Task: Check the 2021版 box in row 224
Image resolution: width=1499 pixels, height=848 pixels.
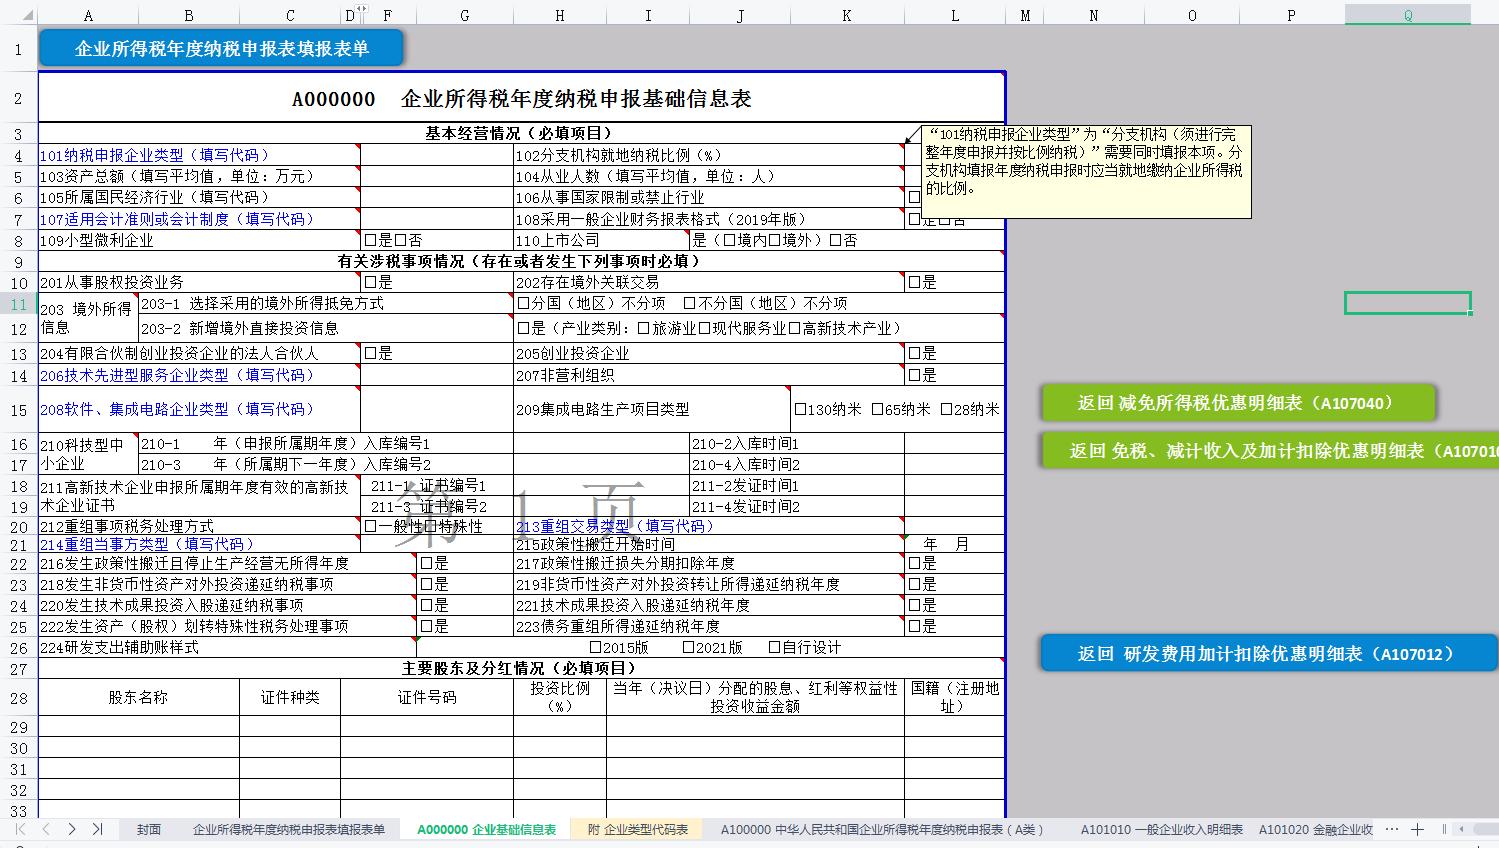Action: click(687, 647)
